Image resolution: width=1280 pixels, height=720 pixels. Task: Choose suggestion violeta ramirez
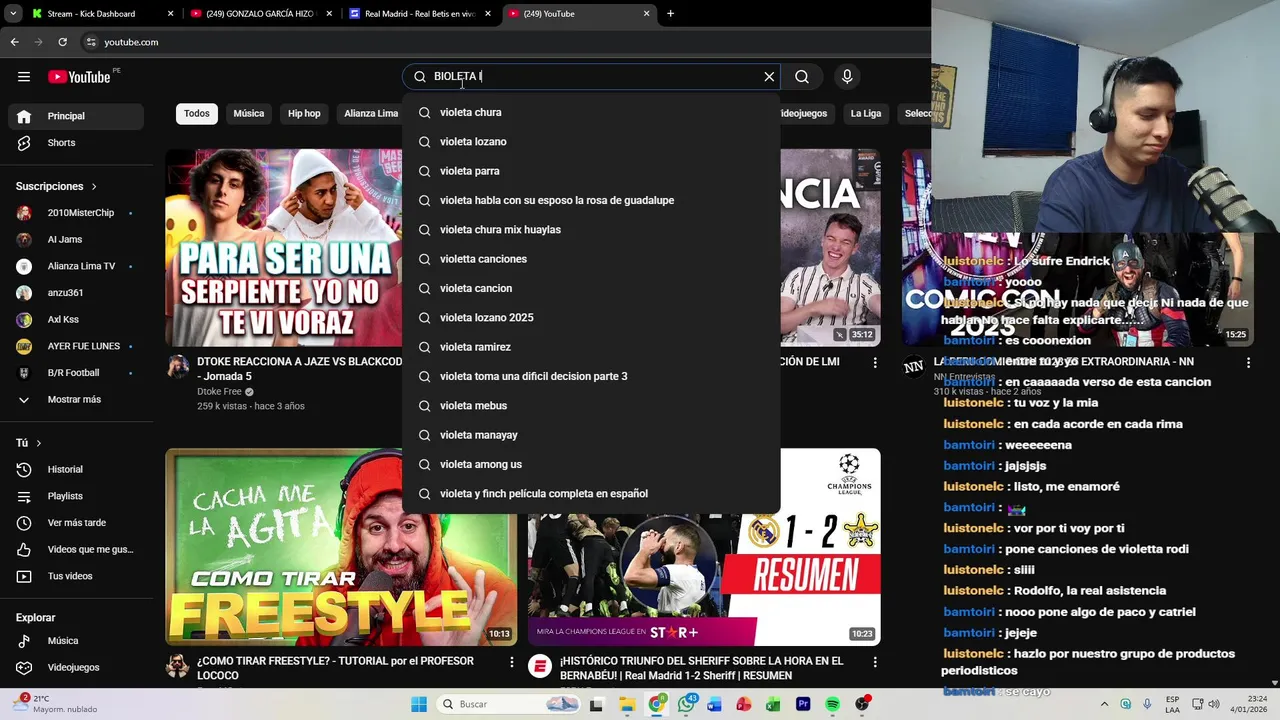[x=591, y=347]
